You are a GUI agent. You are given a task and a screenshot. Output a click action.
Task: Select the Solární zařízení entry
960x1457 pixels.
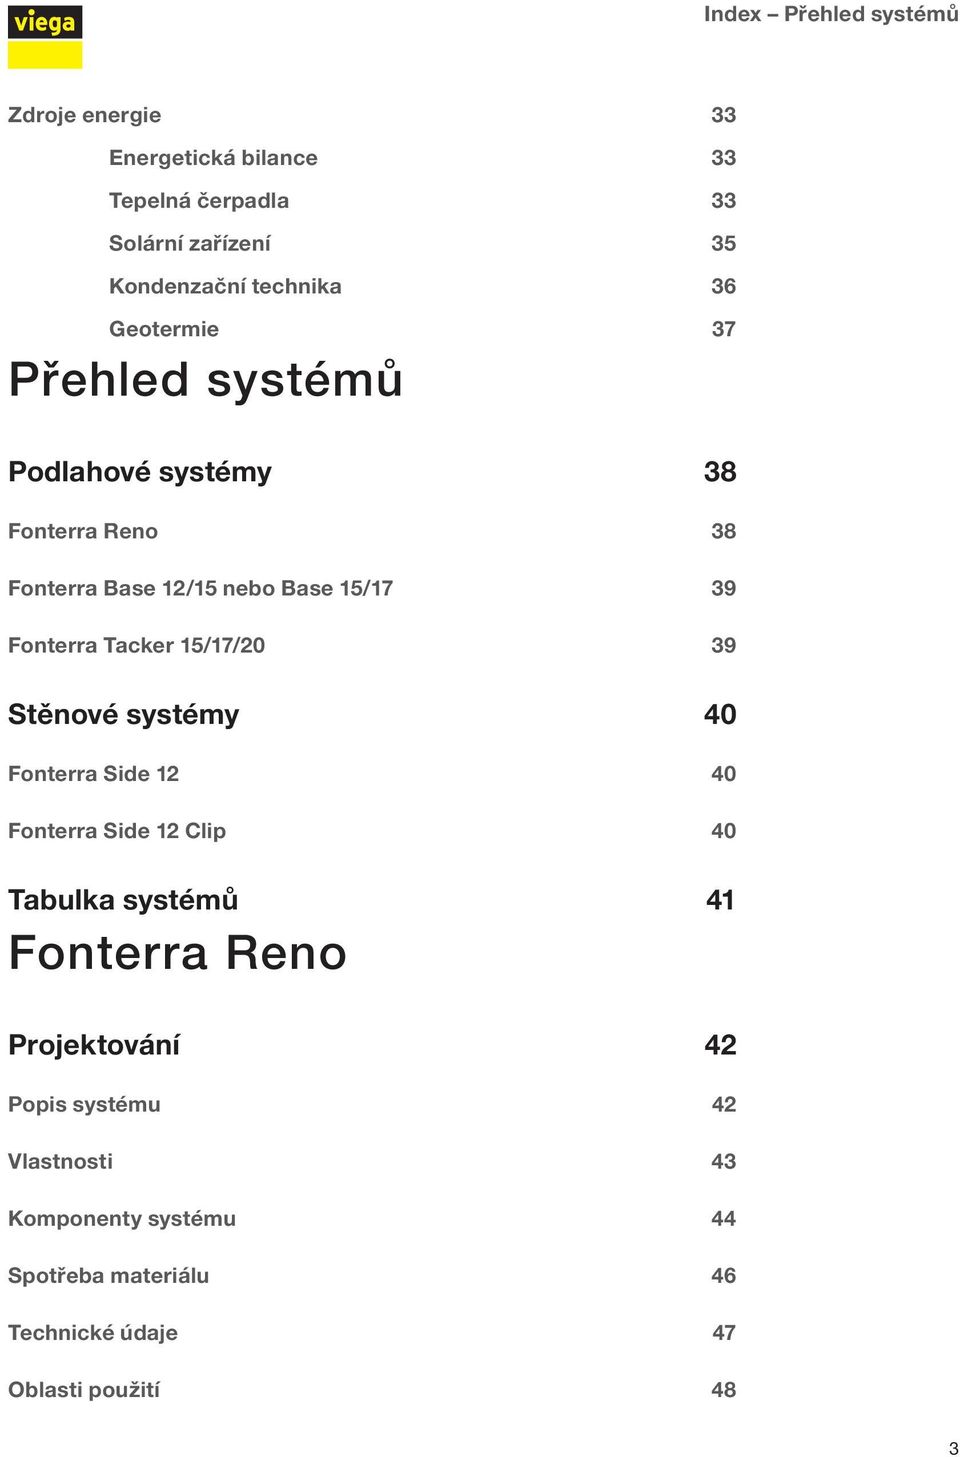pyautogui.click(x=190, y=244)
